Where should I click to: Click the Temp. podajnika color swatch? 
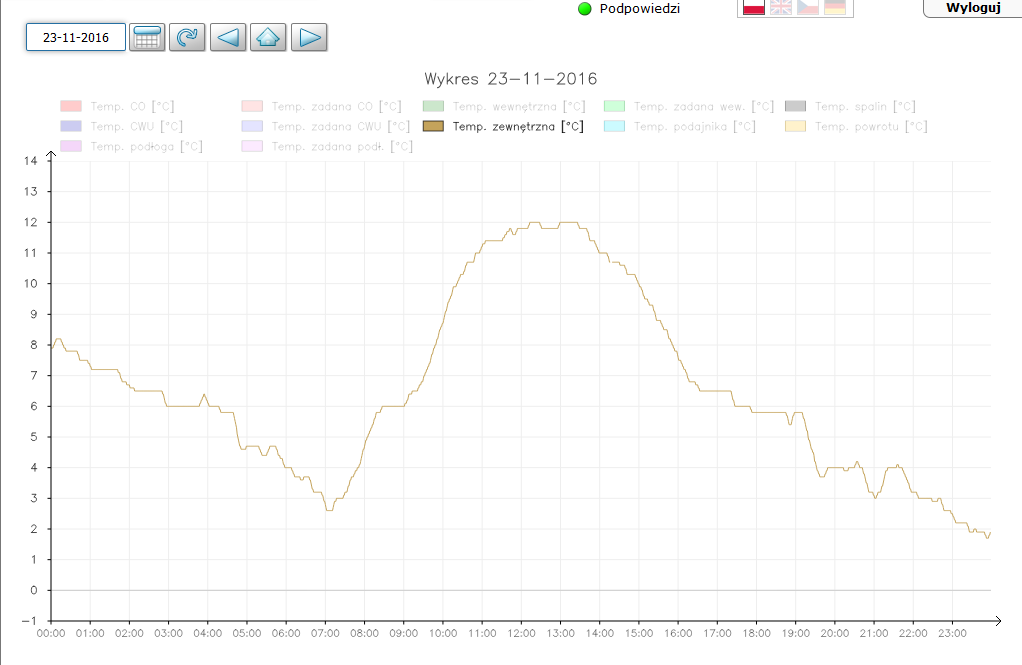coord(614,127)
